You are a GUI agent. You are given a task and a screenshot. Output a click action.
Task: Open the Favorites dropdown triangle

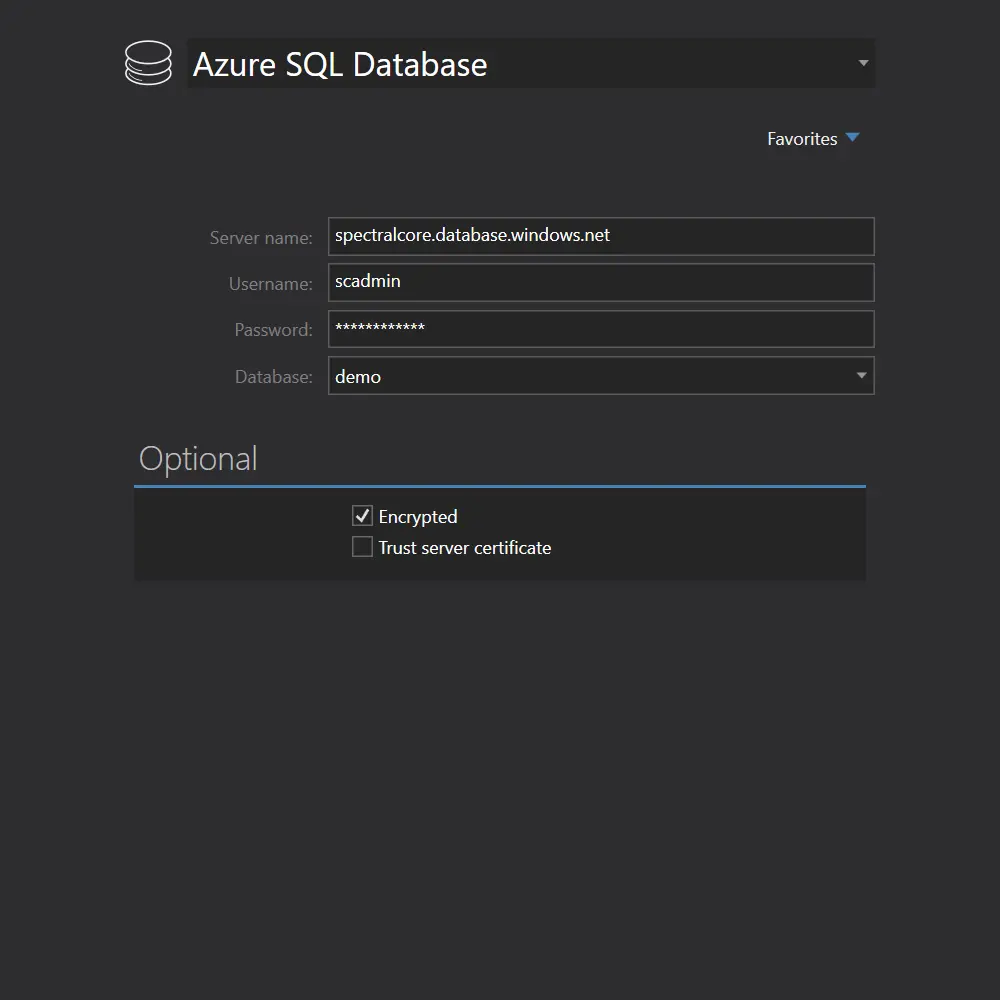tap(853, 138)
